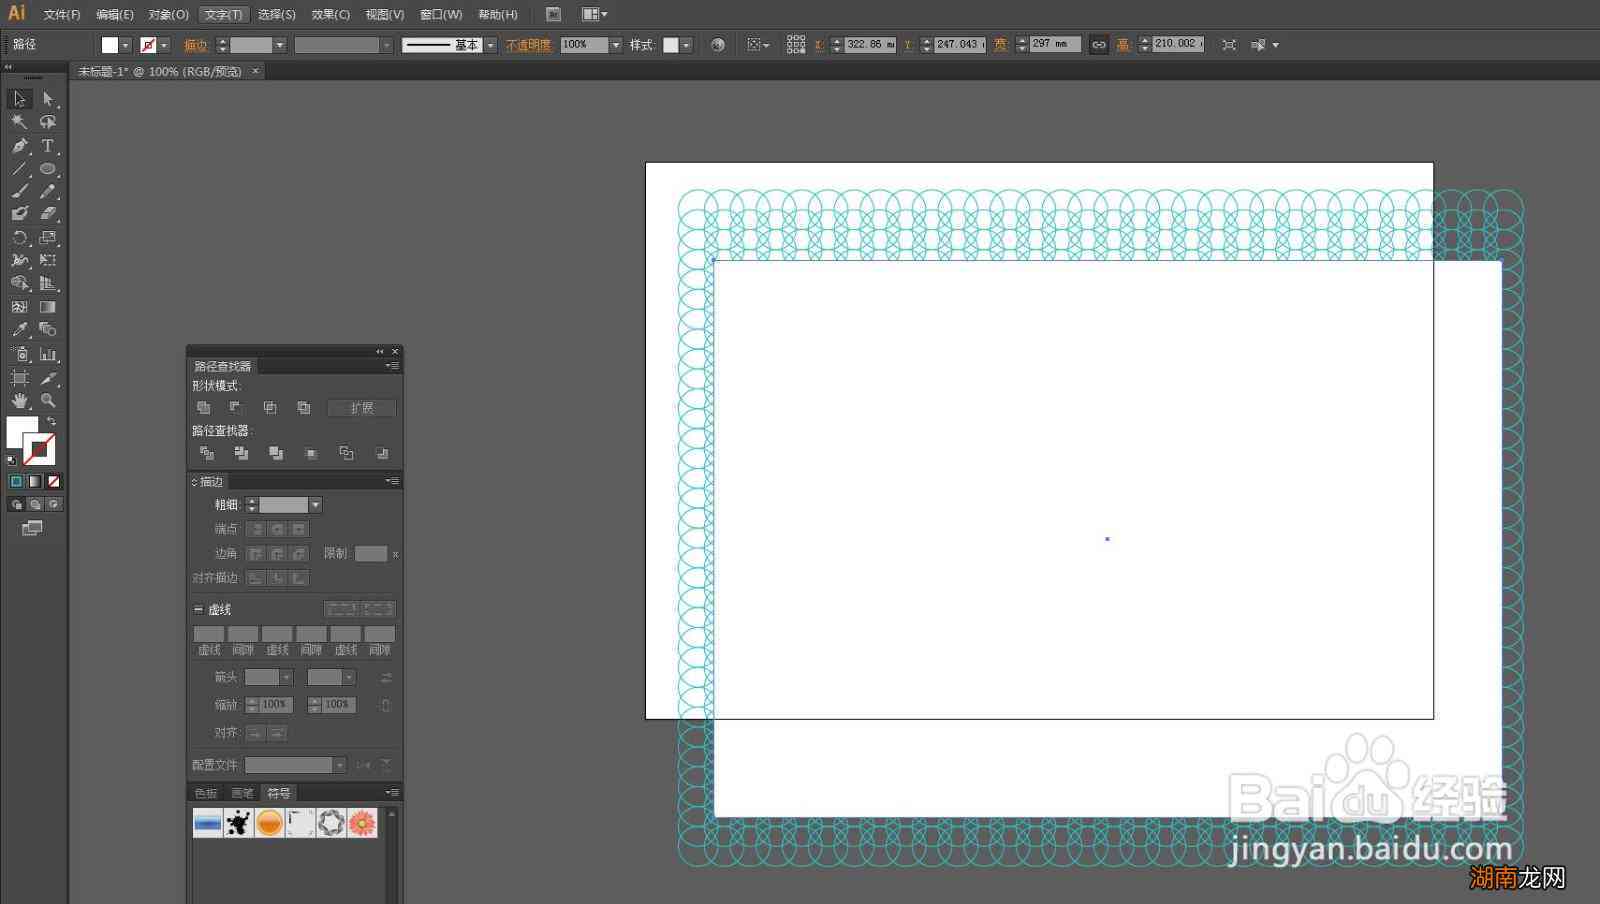Click the Intersect shape mode icon
The height and width of the screenshot is (904, 1600).
click(270, 408)
